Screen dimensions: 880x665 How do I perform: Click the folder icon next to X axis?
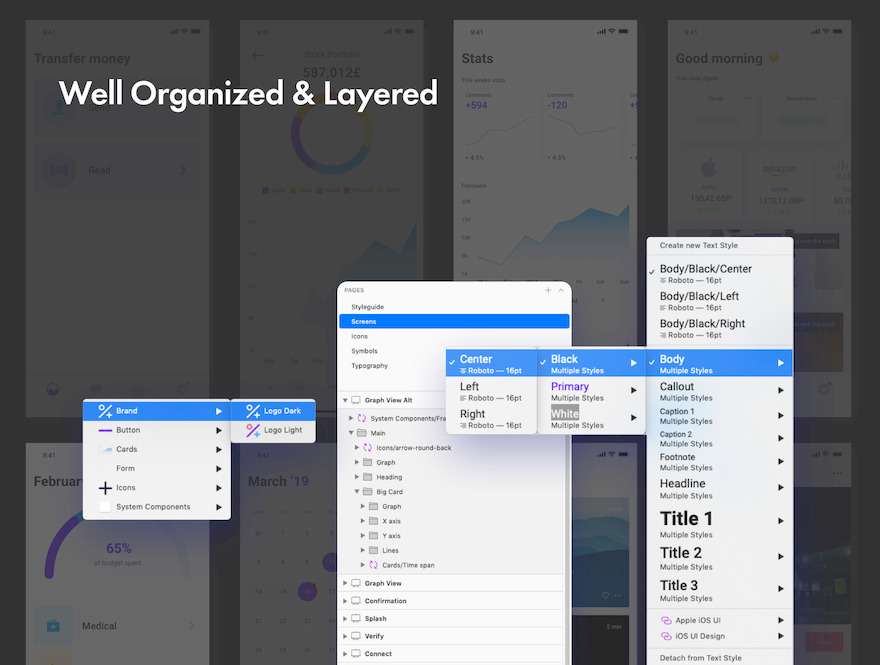pyautogui.click(x=374, y=521)
